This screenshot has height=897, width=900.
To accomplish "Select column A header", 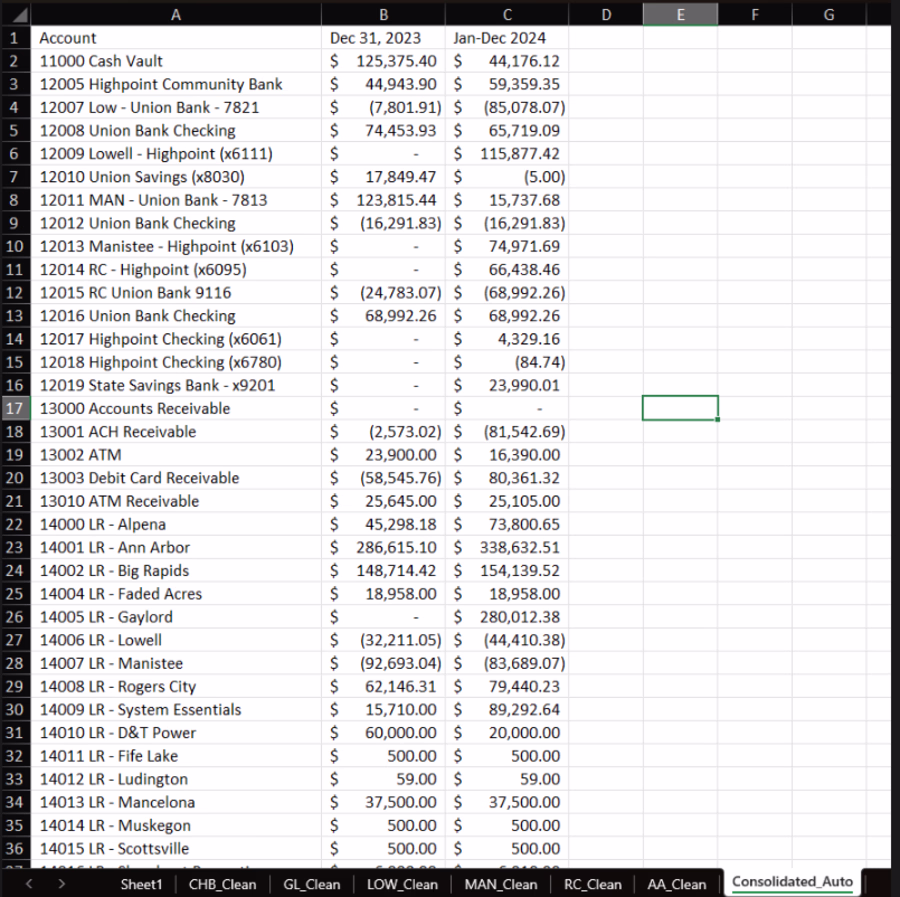I will click(176, 15).
